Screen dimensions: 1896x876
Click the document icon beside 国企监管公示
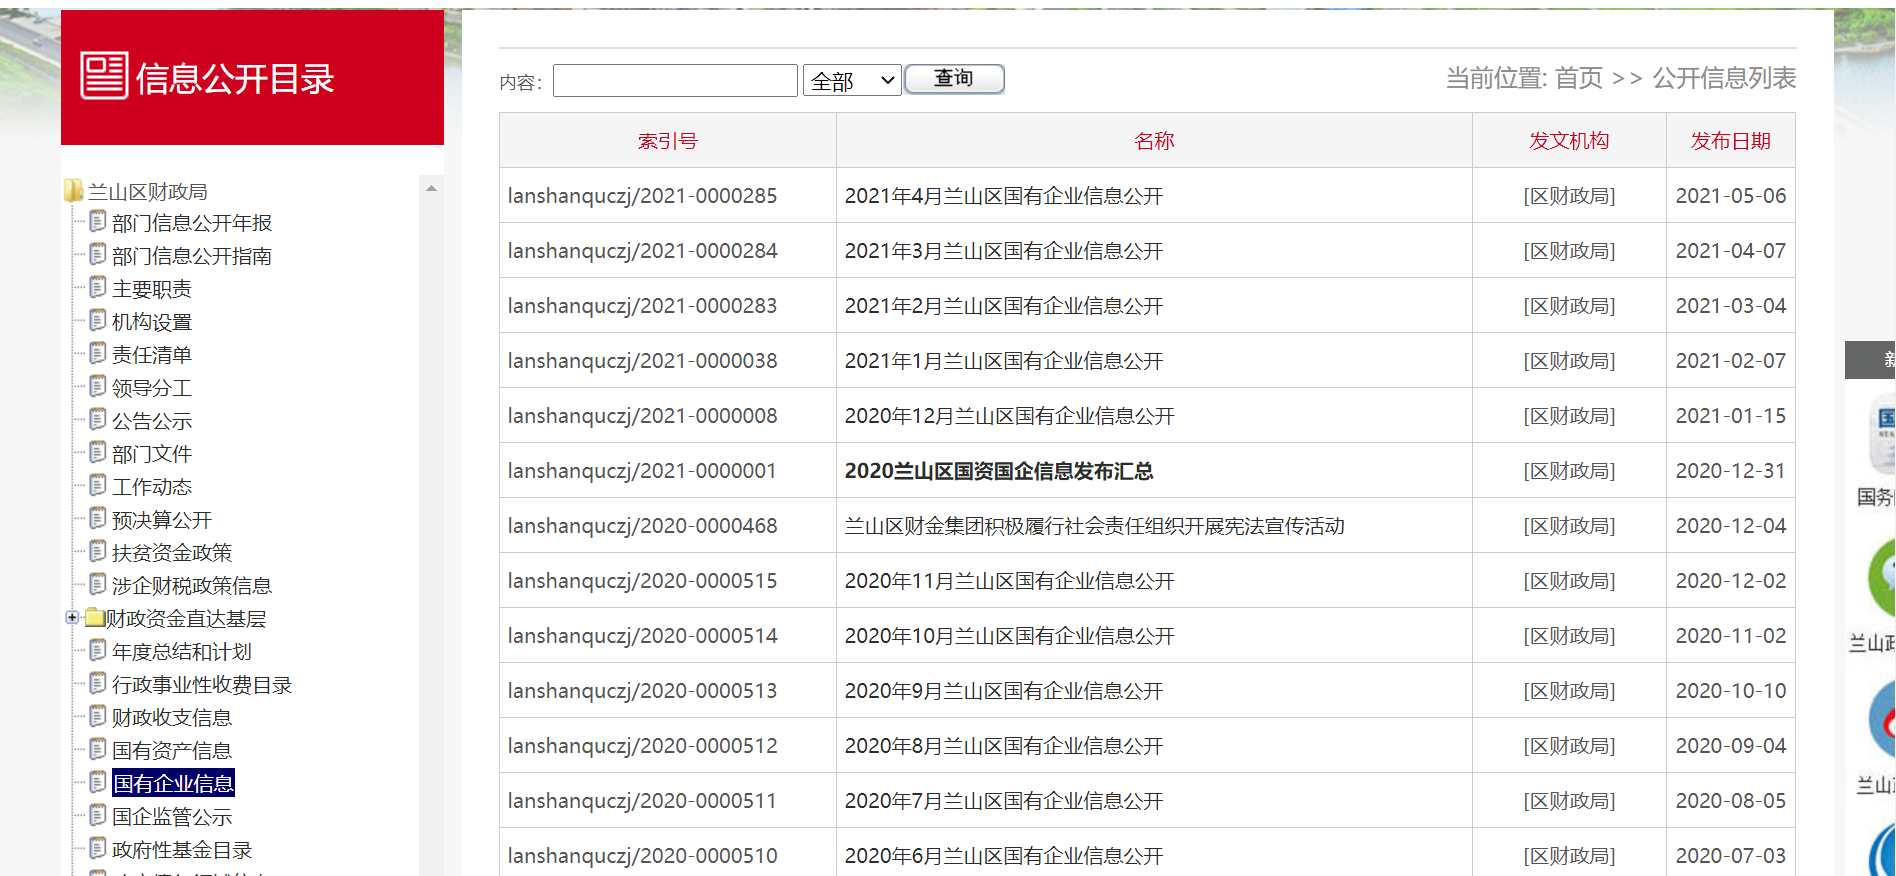coord(97,815)
